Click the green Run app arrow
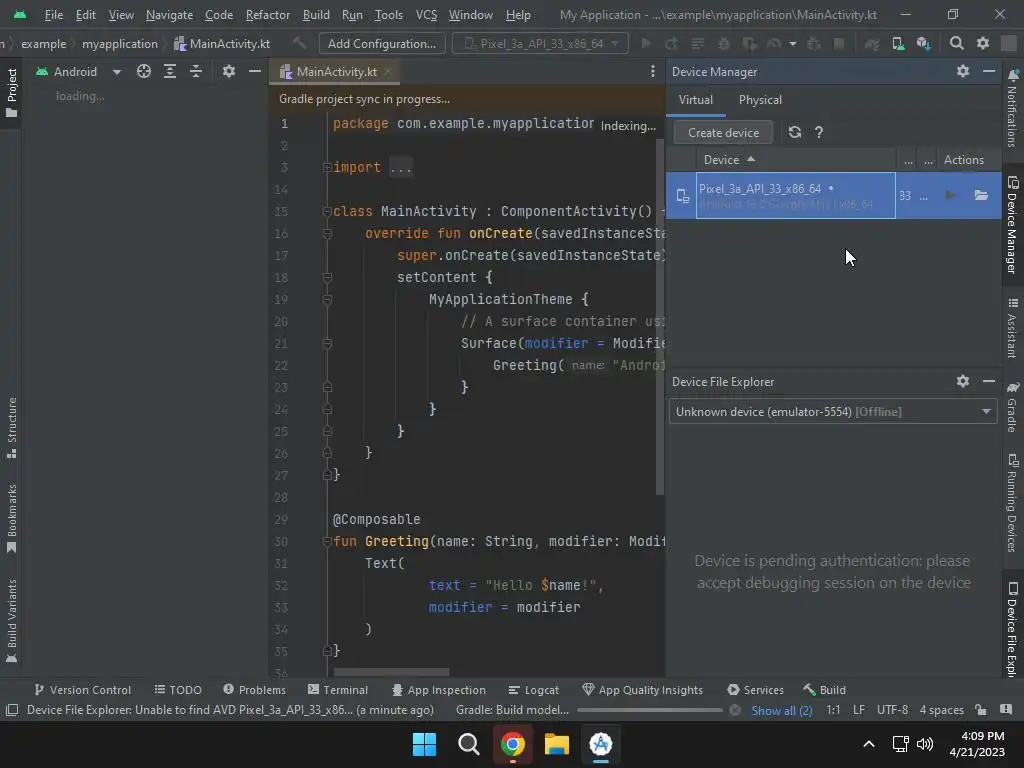 pyautogui.click(x=646, y=44)
